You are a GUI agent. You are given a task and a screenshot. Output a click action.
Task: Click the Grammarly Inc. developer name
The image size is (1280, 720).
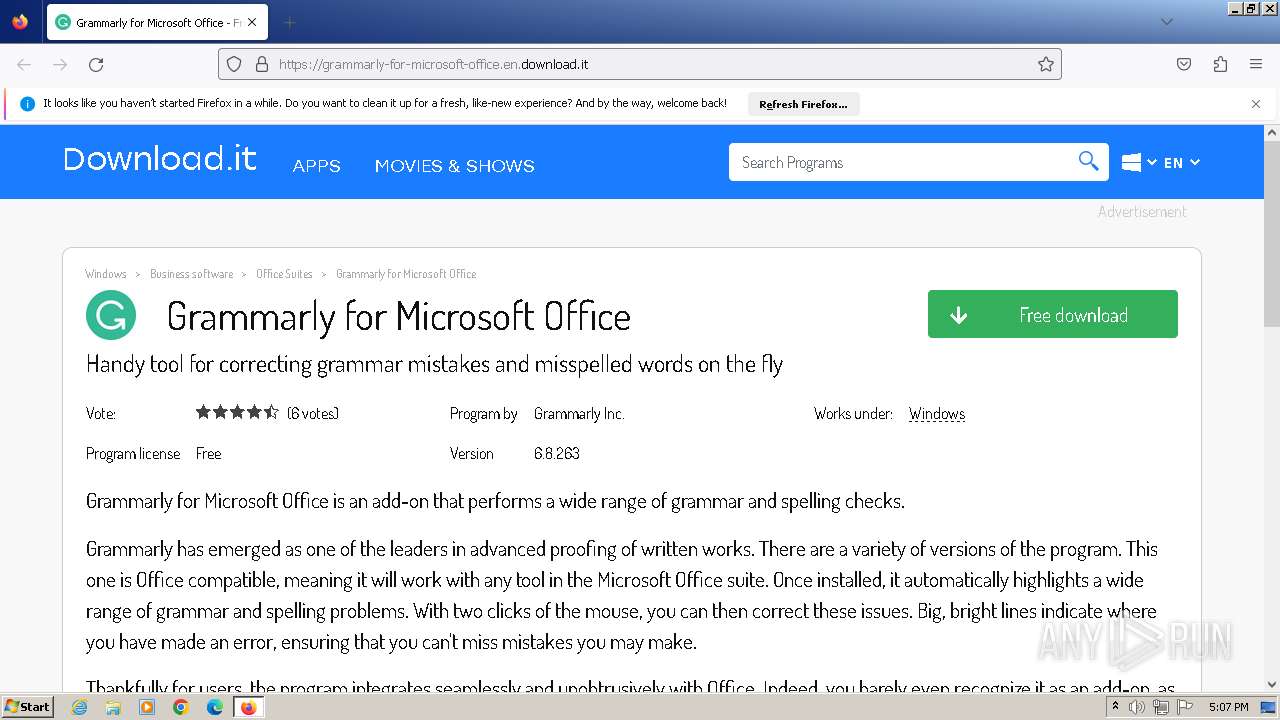pyautogui.click(x=579, y=414)
